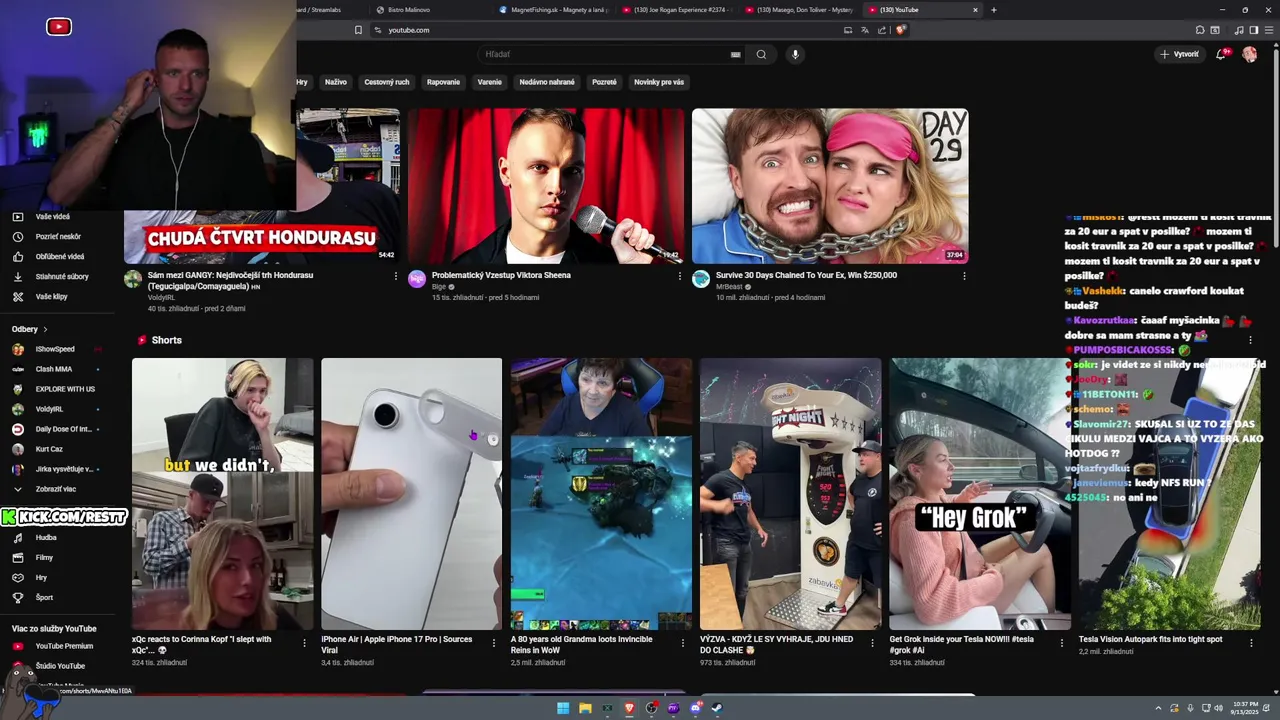Image resolution: width=1280 pixels, height=720 pixels.
Task: Select the Varenie filter chip
Action: tap(490, 82)
